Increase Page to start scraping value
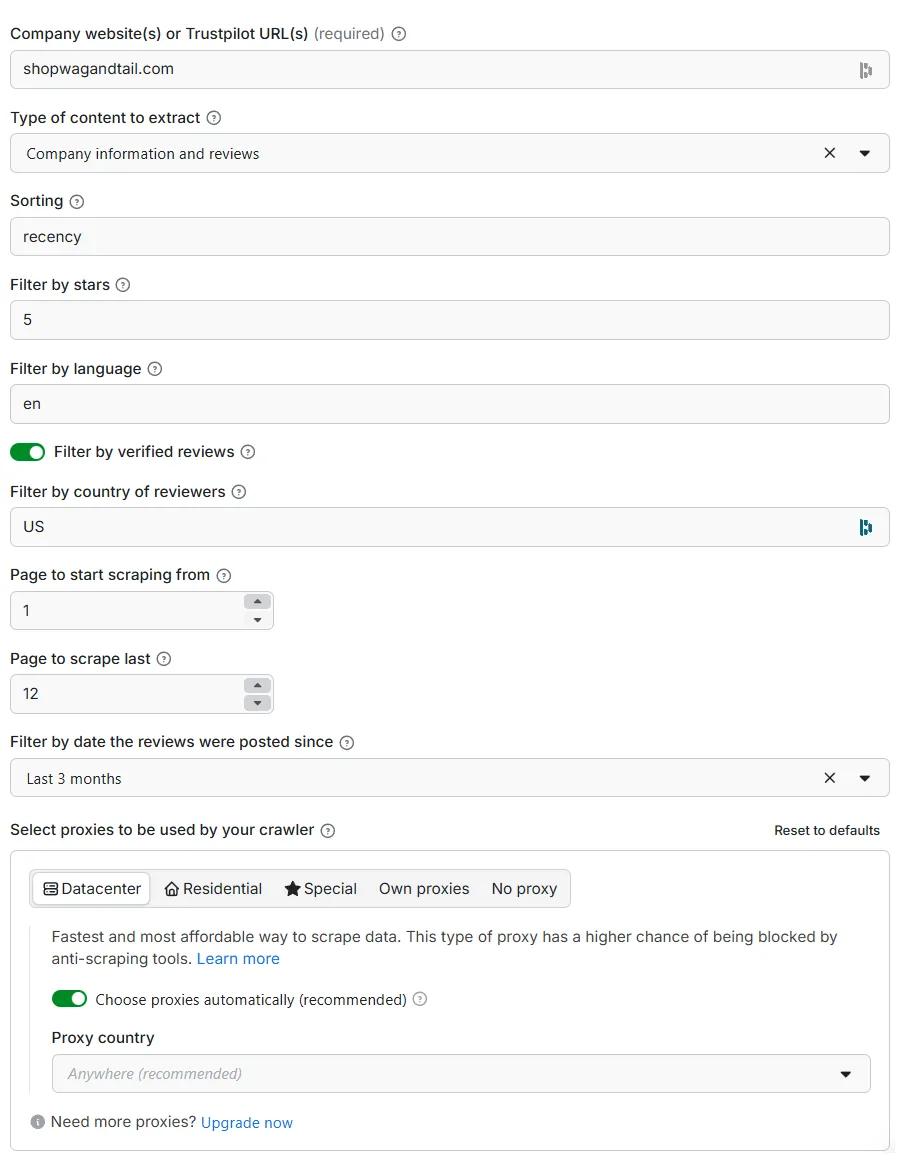 (257, 599)
